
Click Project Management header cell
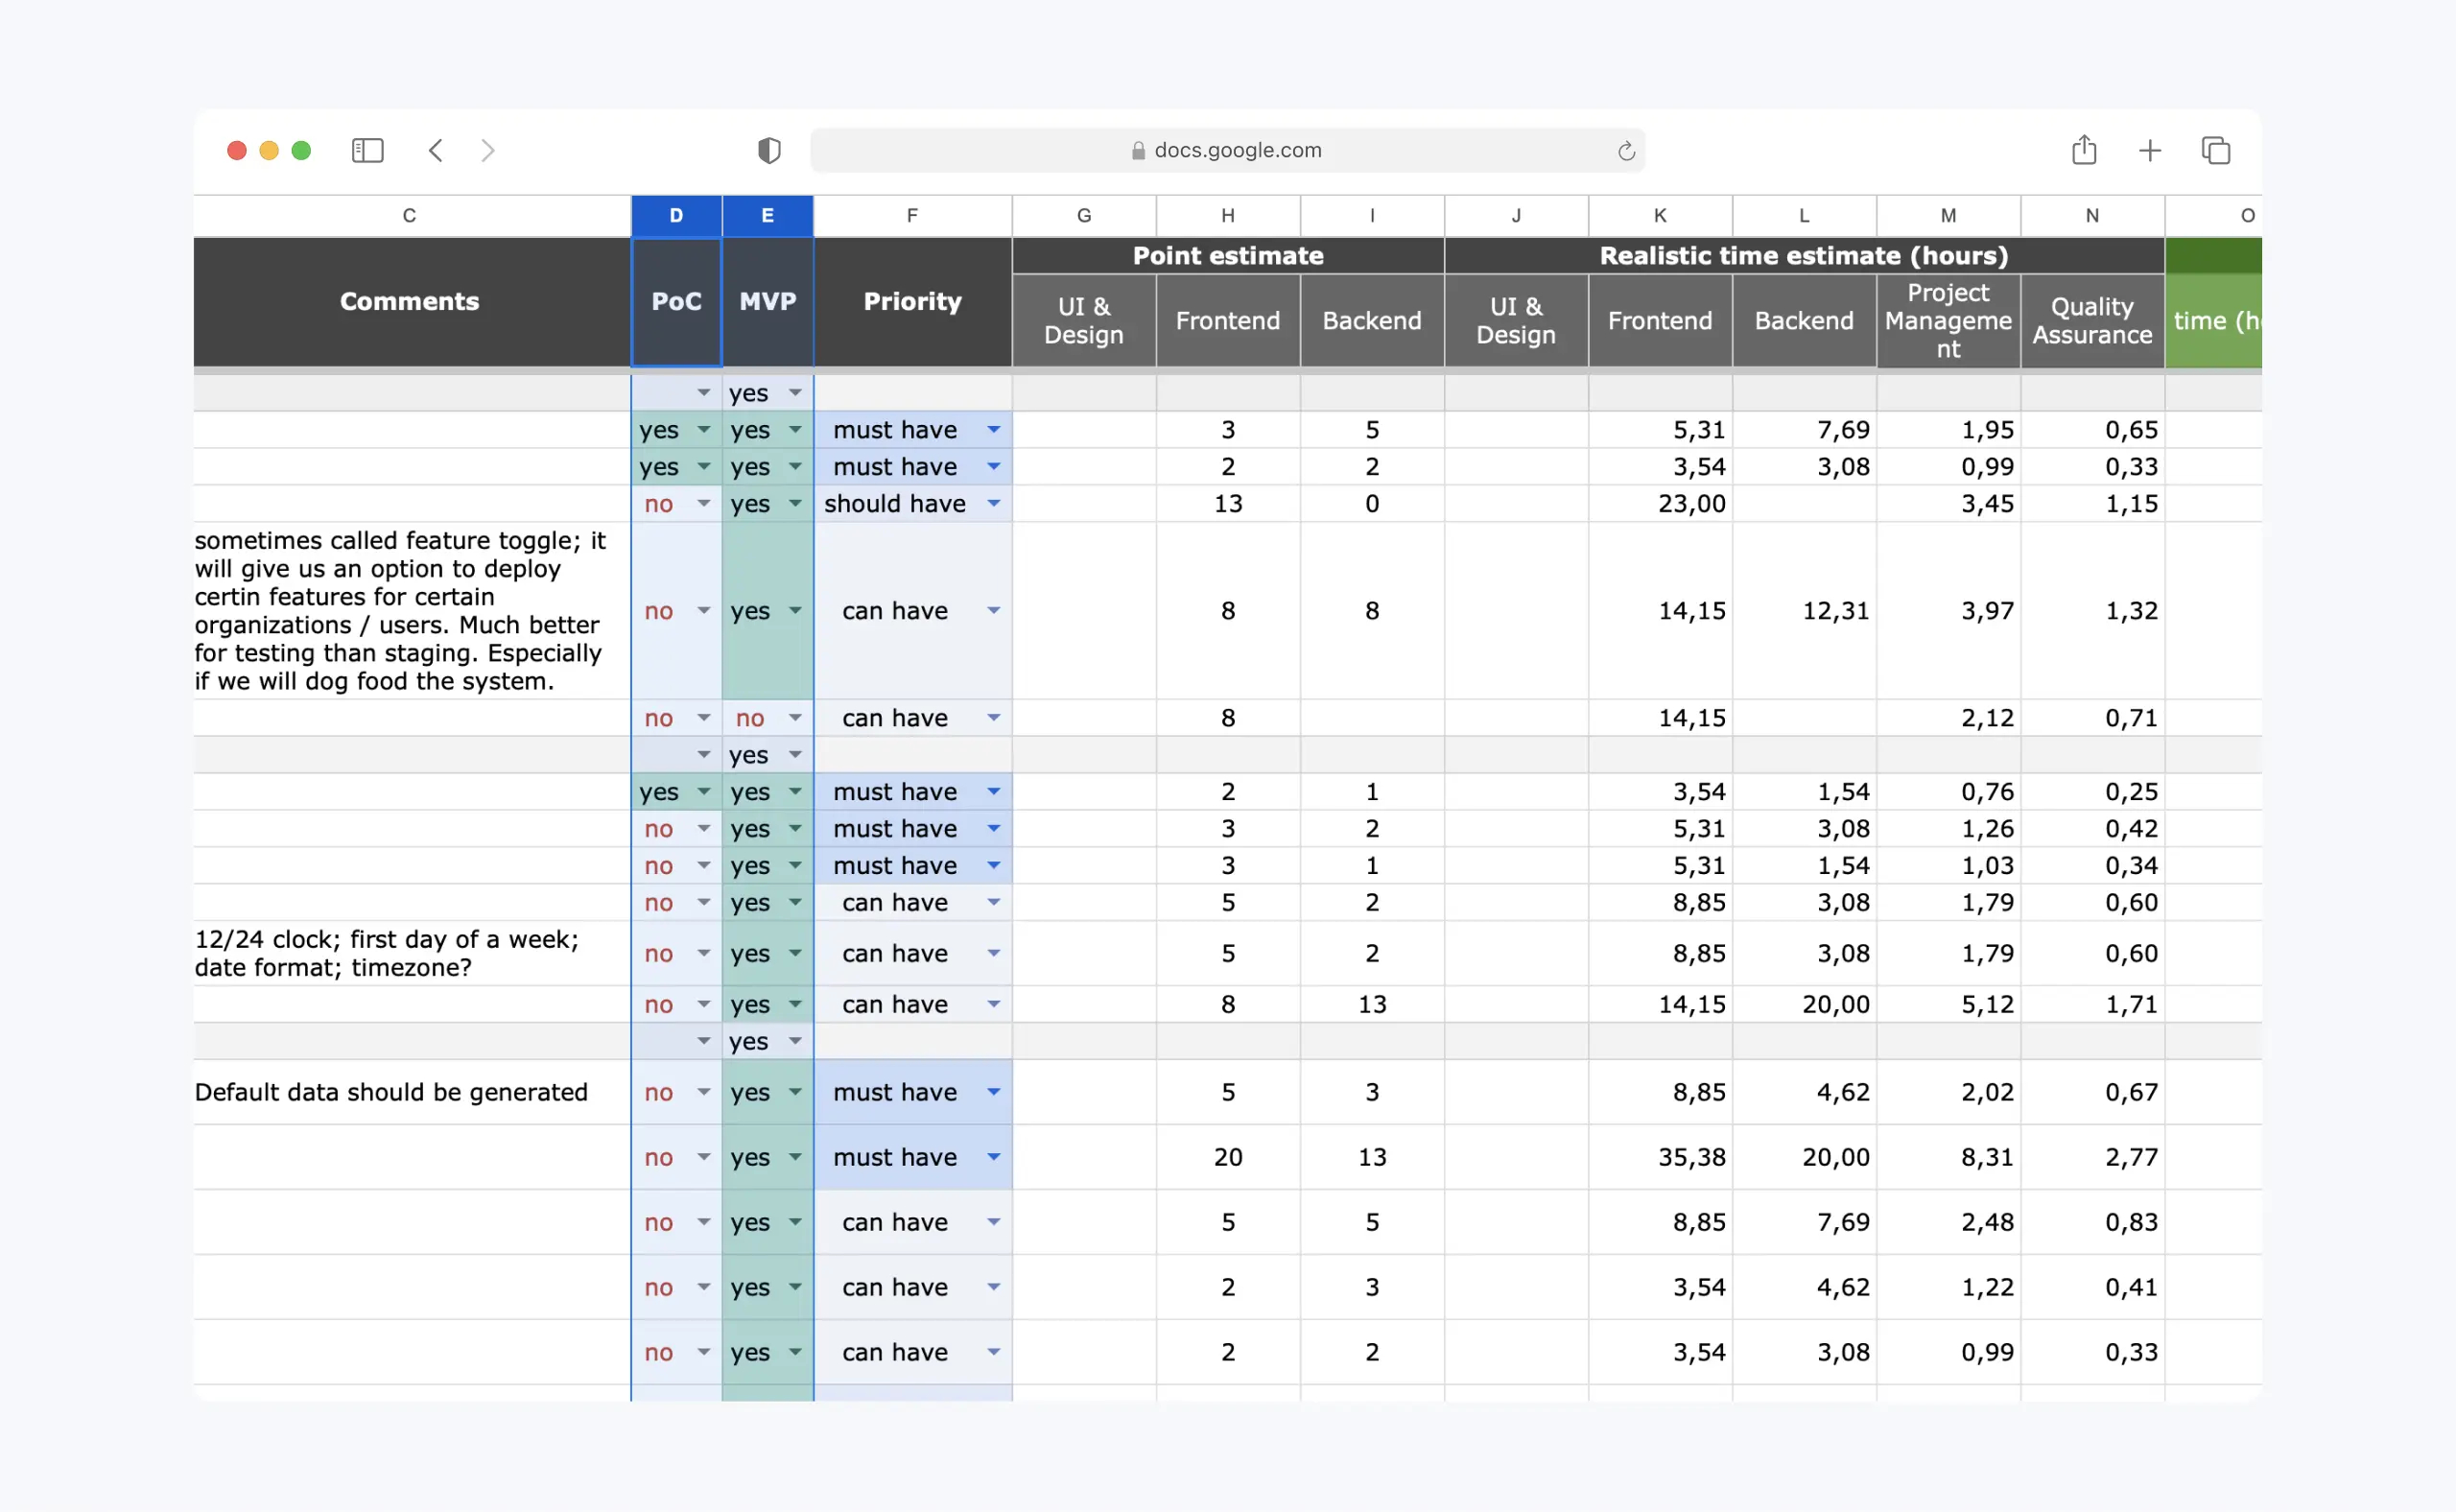click(x=1948, y=321)
